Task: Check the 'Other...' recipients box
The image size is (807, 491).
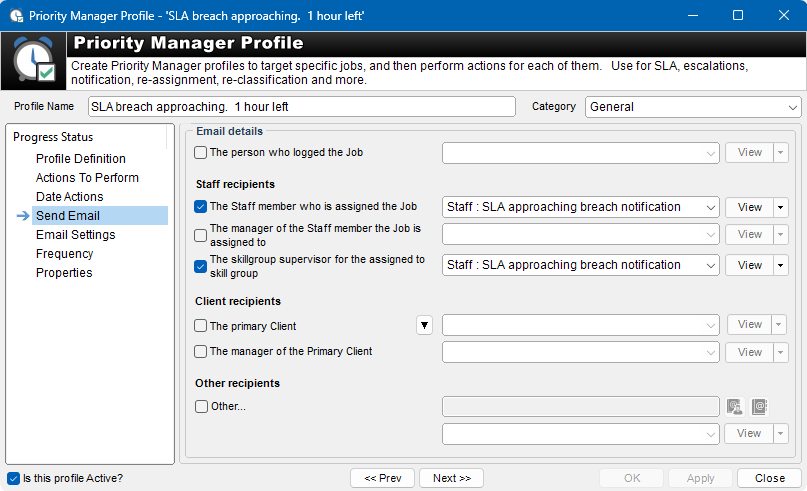Action: point(201,407)
